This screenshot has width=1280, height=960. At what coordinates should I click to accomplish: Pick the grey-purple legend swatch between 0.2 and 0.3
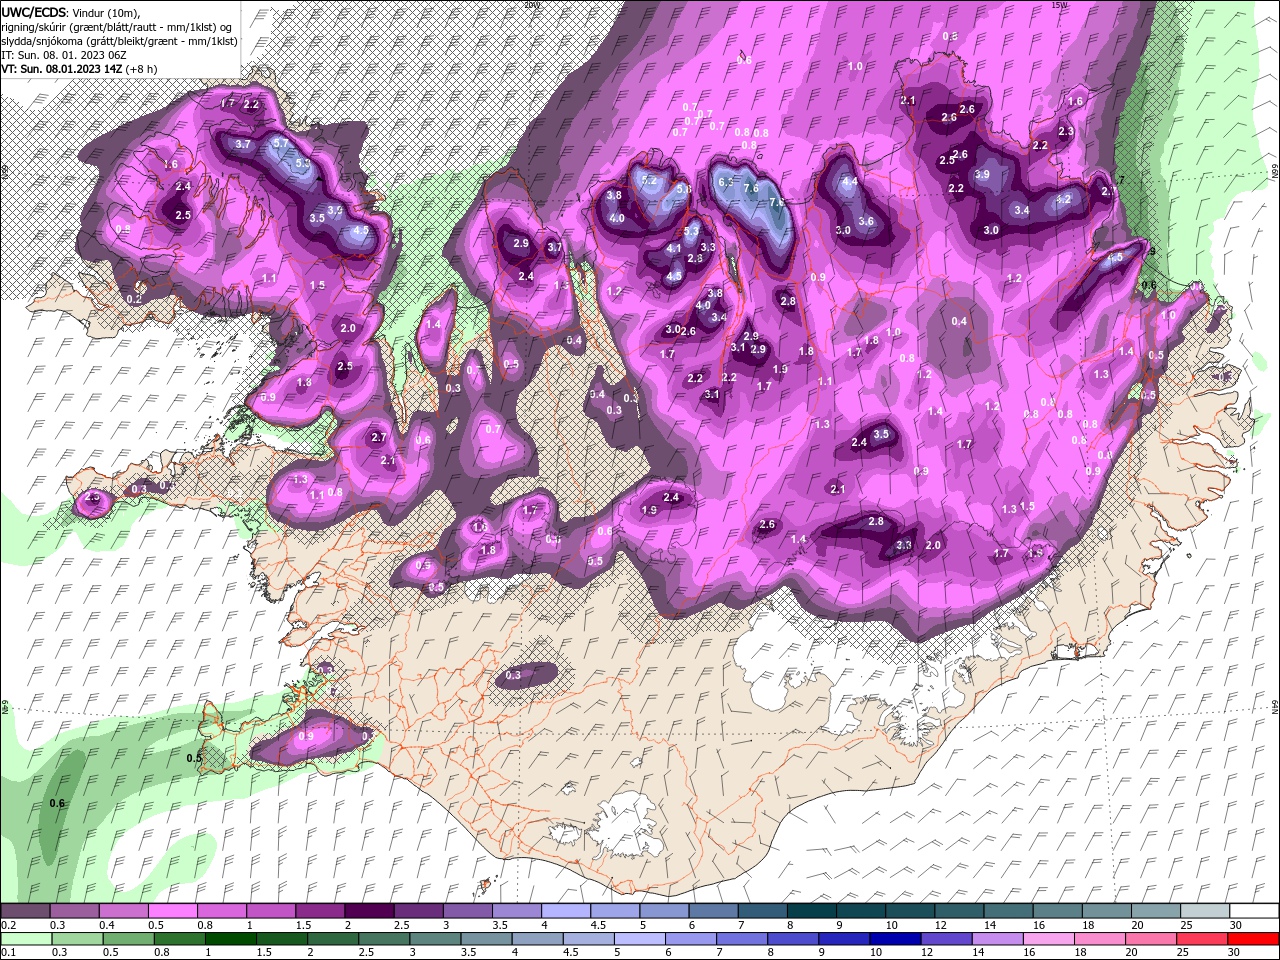click(x=25, y=911)
